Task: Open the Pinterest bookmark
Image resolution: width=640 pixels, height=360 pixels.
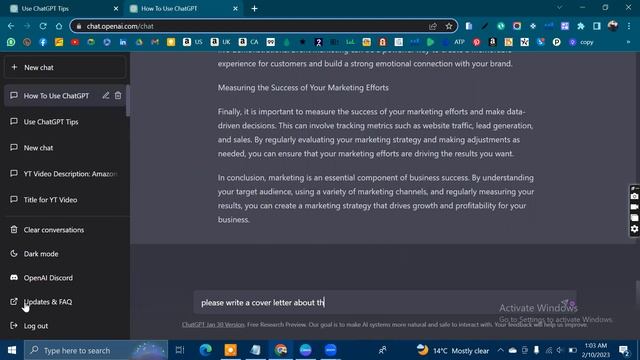Action: tap(476, 42)
